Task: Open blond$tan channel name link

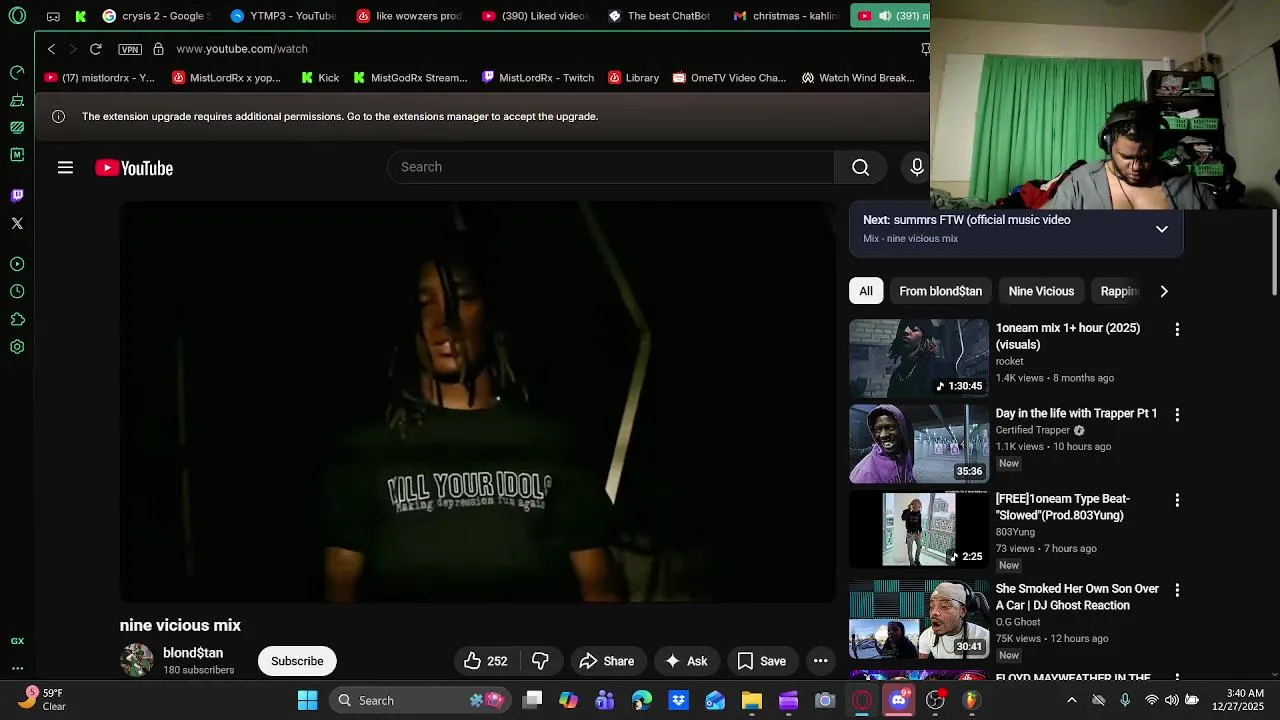Action: [193, 653]
